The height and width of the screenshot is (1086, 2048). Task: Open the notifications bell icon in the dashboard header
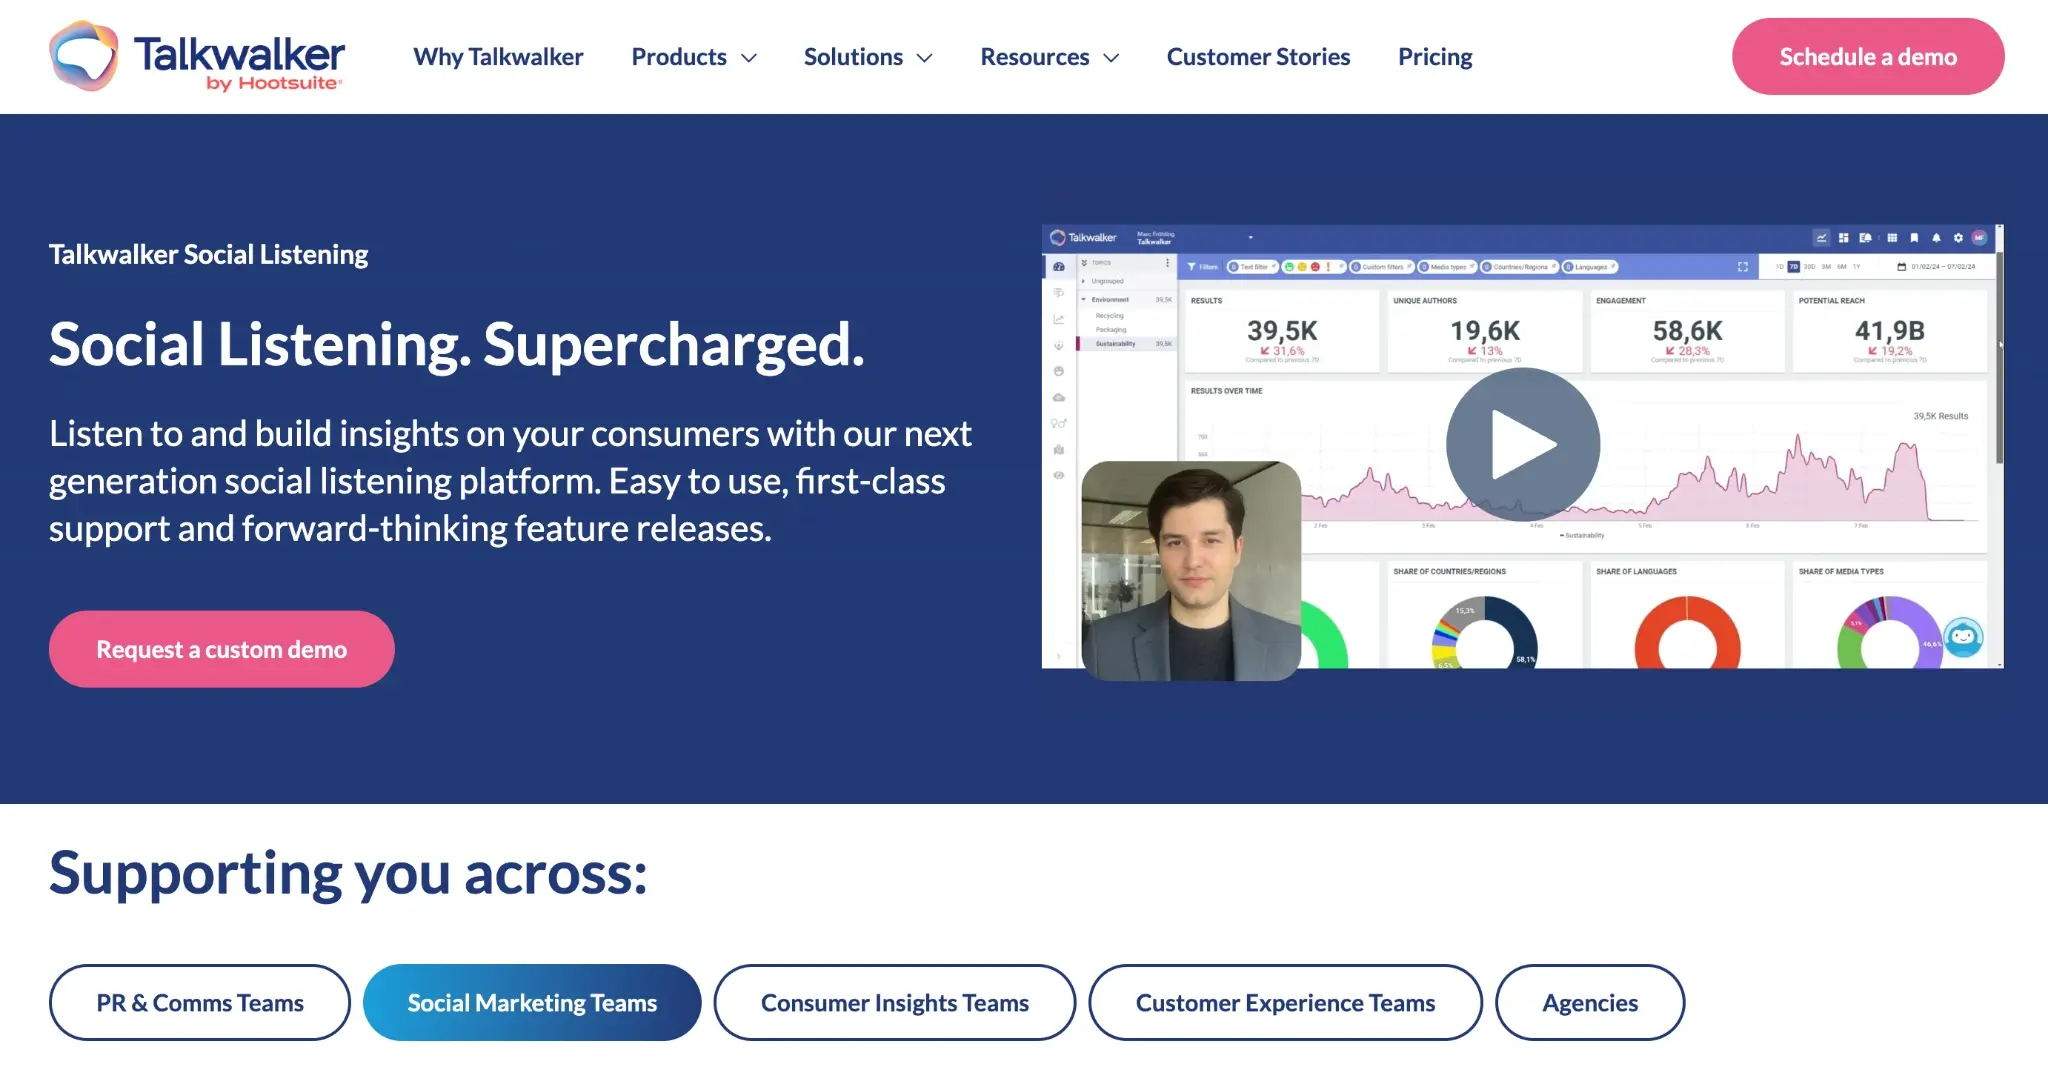pos(1937,237)
